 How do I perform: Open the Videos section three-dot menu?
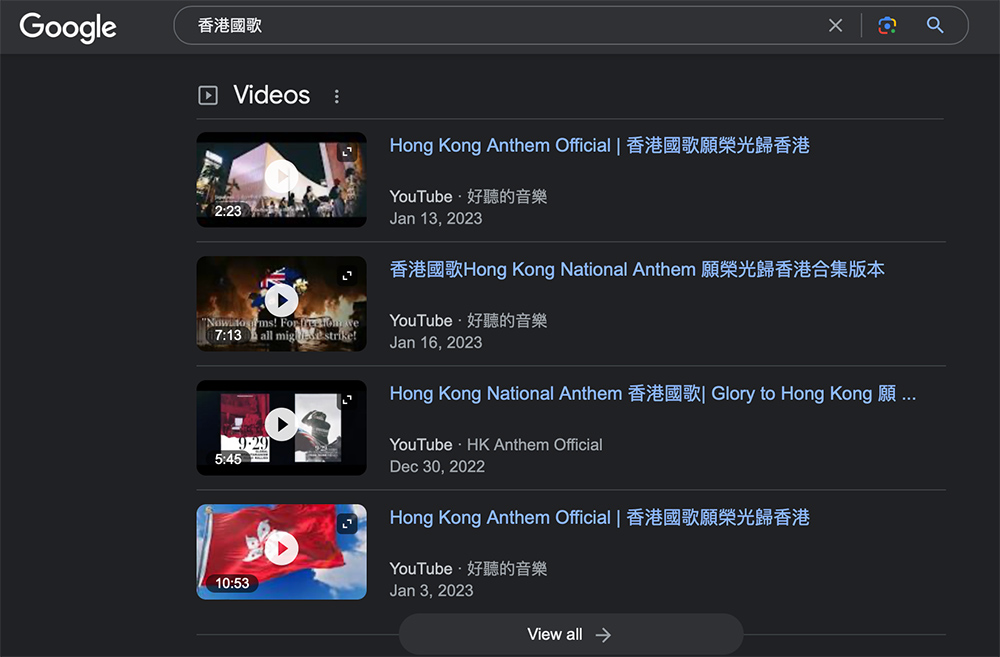(x=337, y=96)
